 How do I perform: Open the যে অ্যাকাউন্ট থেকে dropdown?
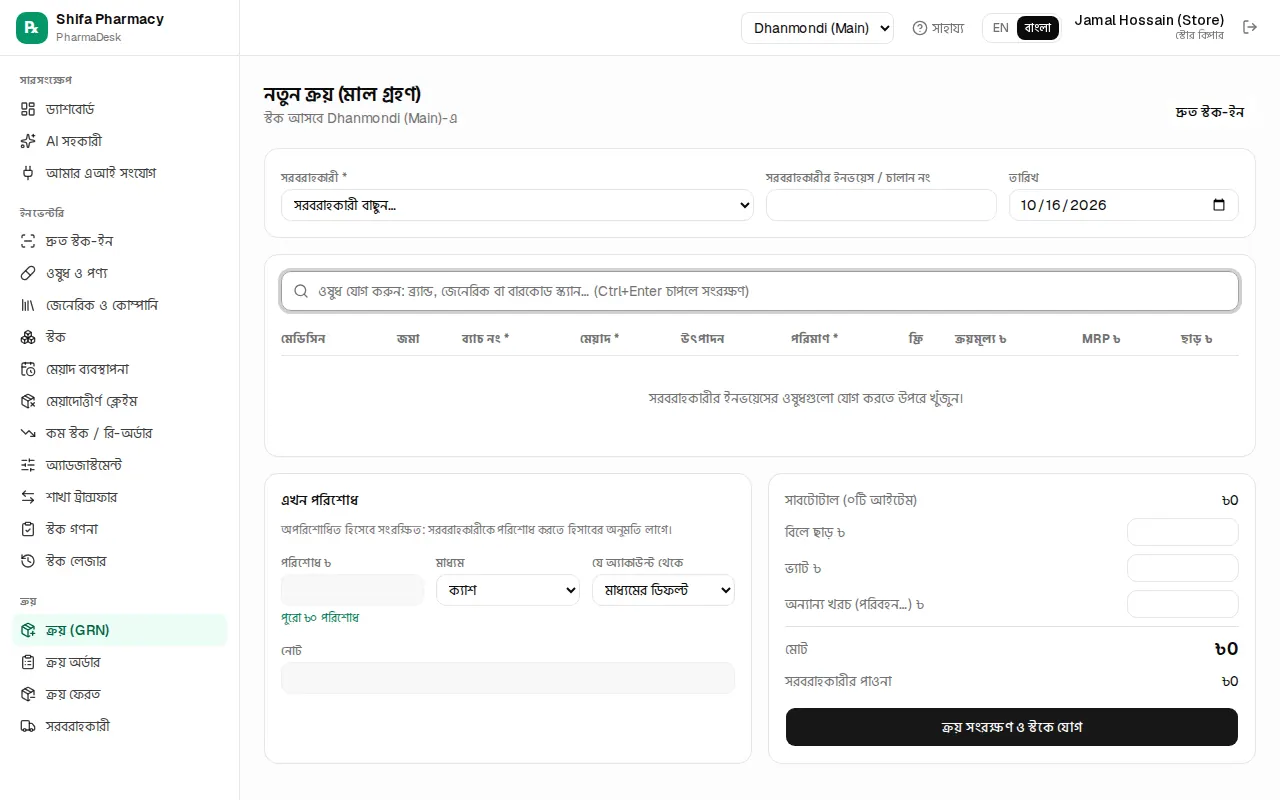(x=663, y=590)
